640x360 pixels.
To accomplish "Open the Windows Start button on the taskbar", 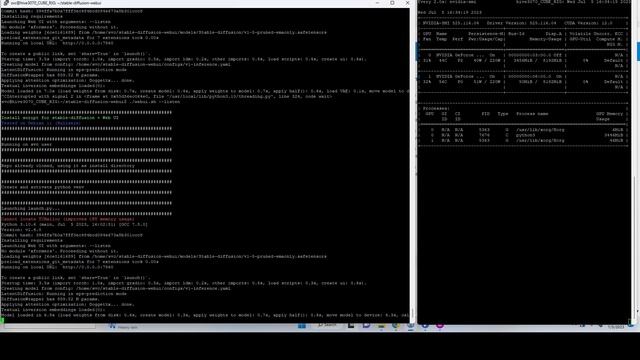I will [x=302, y=326].
